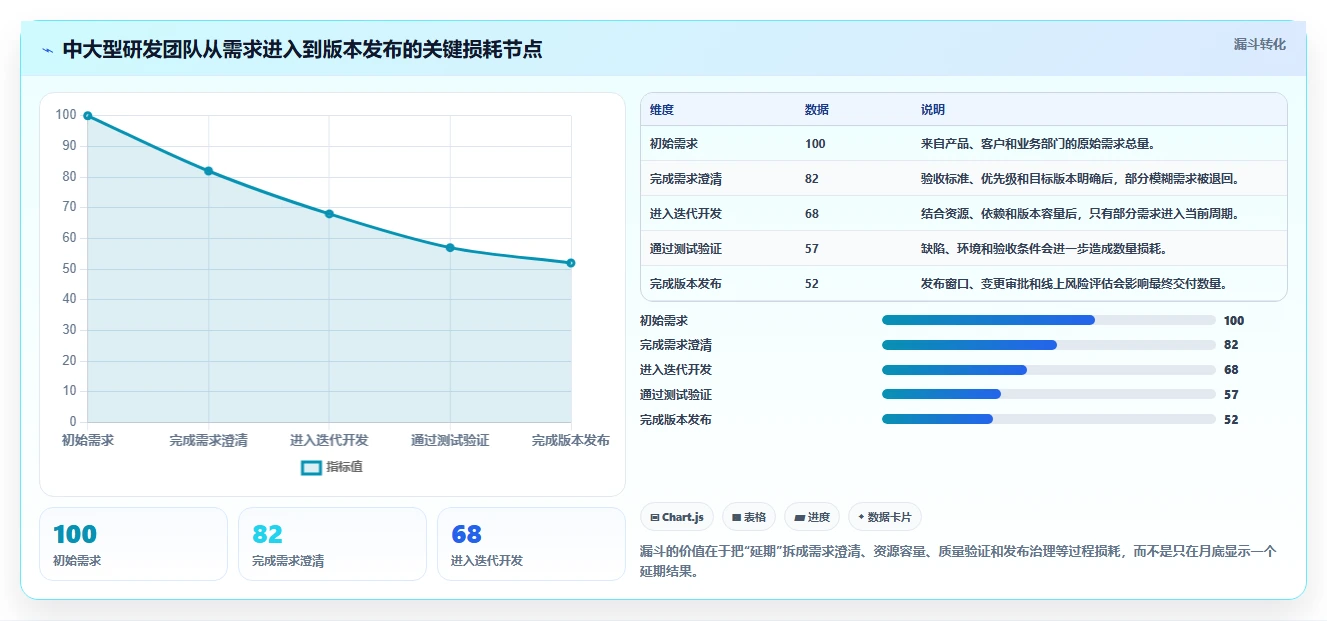Click the 完成需求澄清 data point at 82
Viewport: 1327px width, 621px height.
click(x=209, y=171)
